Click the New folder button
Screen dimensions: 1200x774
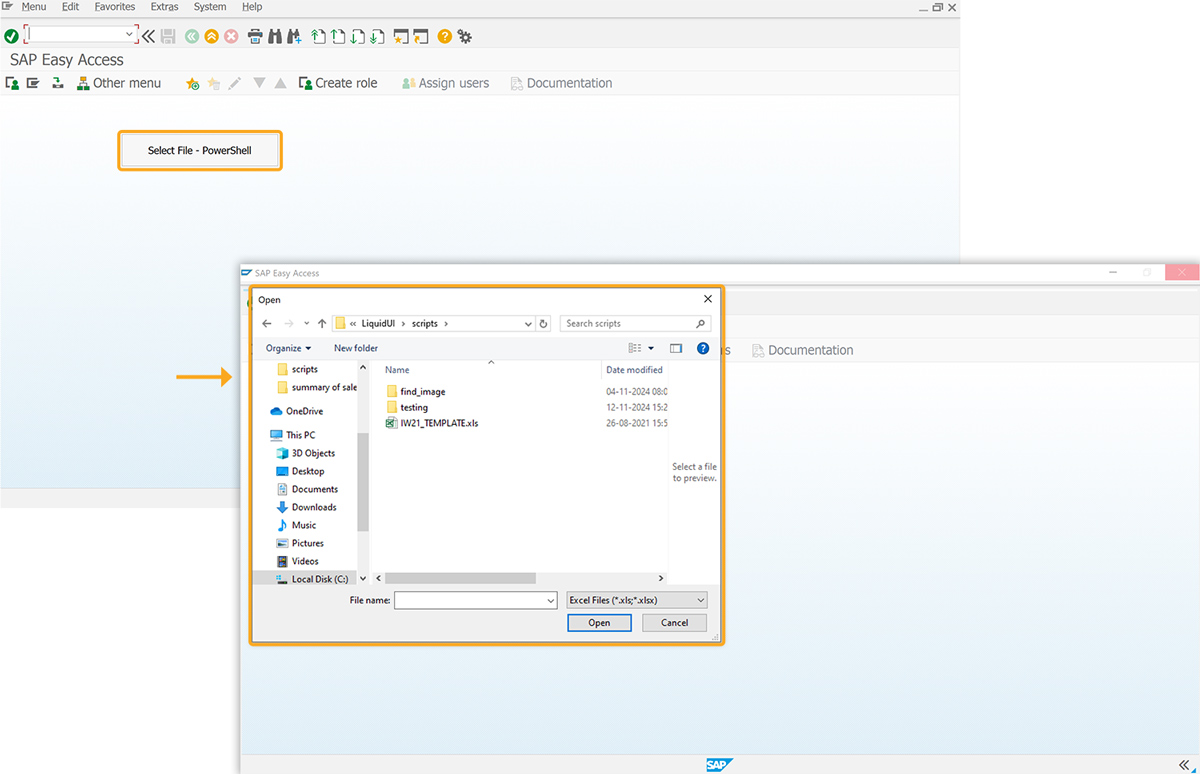tap(356, 348)
